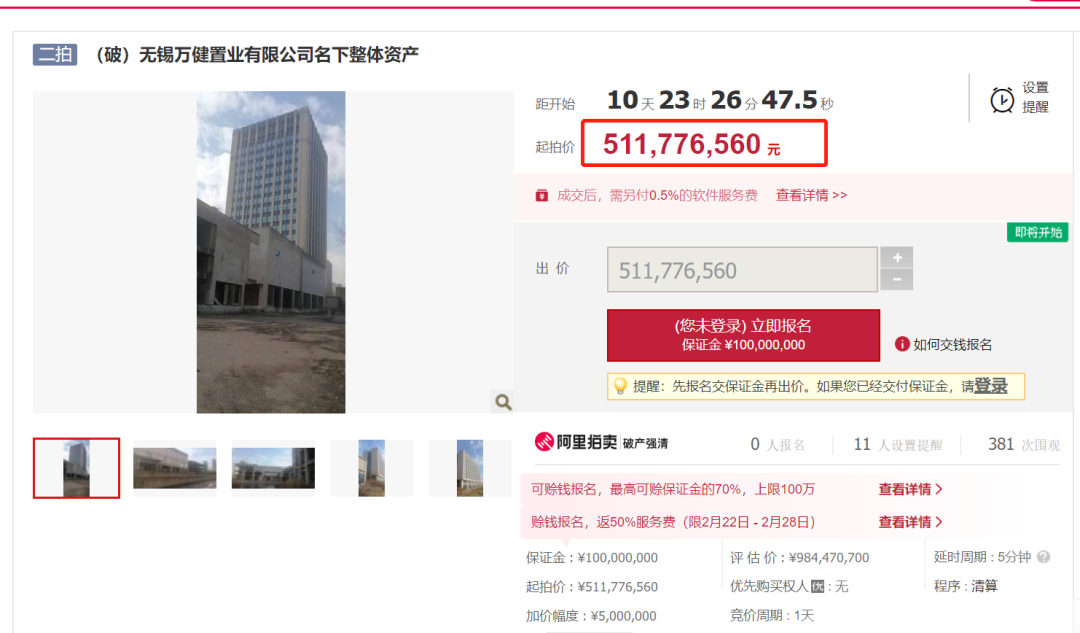The width and height of the screenshot is (1080, 633).
Task: Click the red 立即报名 registration button
Action: pyautogui.click(x=743, y=335)
